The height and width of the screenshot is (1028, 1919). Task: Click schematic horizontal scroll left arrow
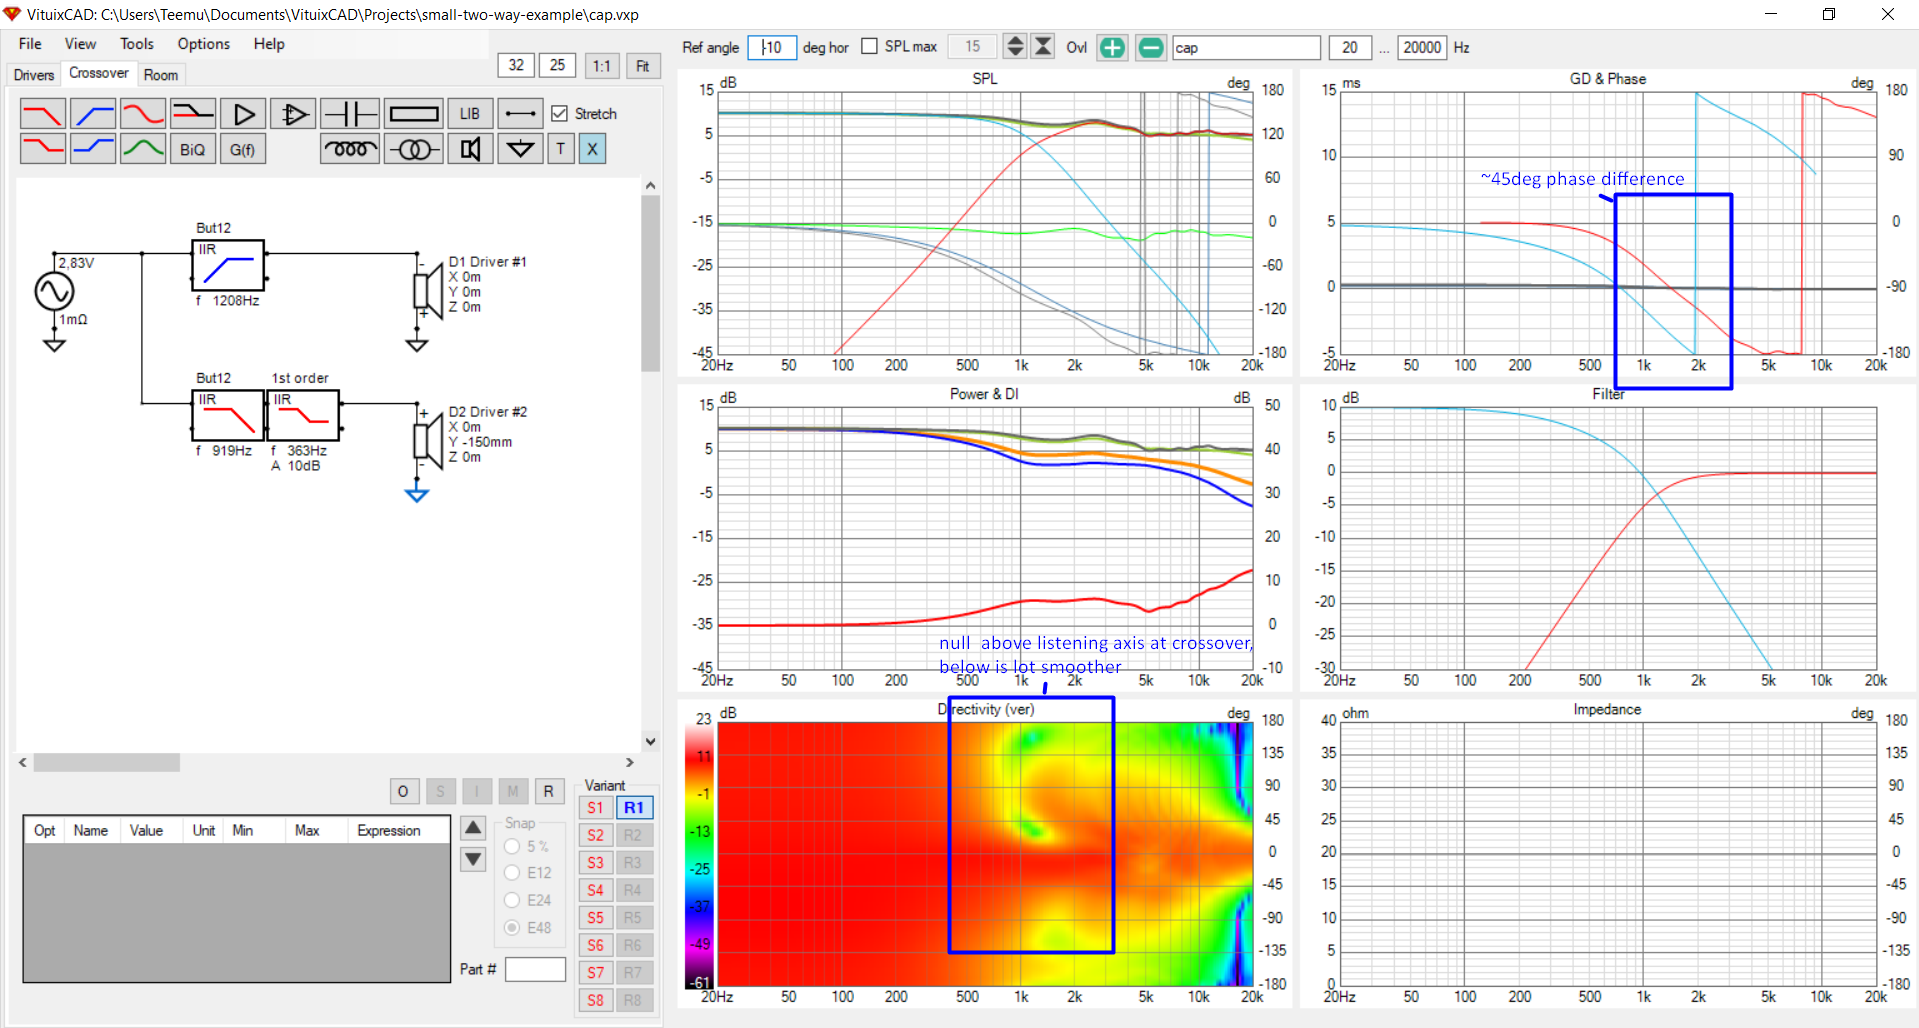coord(23,762)
